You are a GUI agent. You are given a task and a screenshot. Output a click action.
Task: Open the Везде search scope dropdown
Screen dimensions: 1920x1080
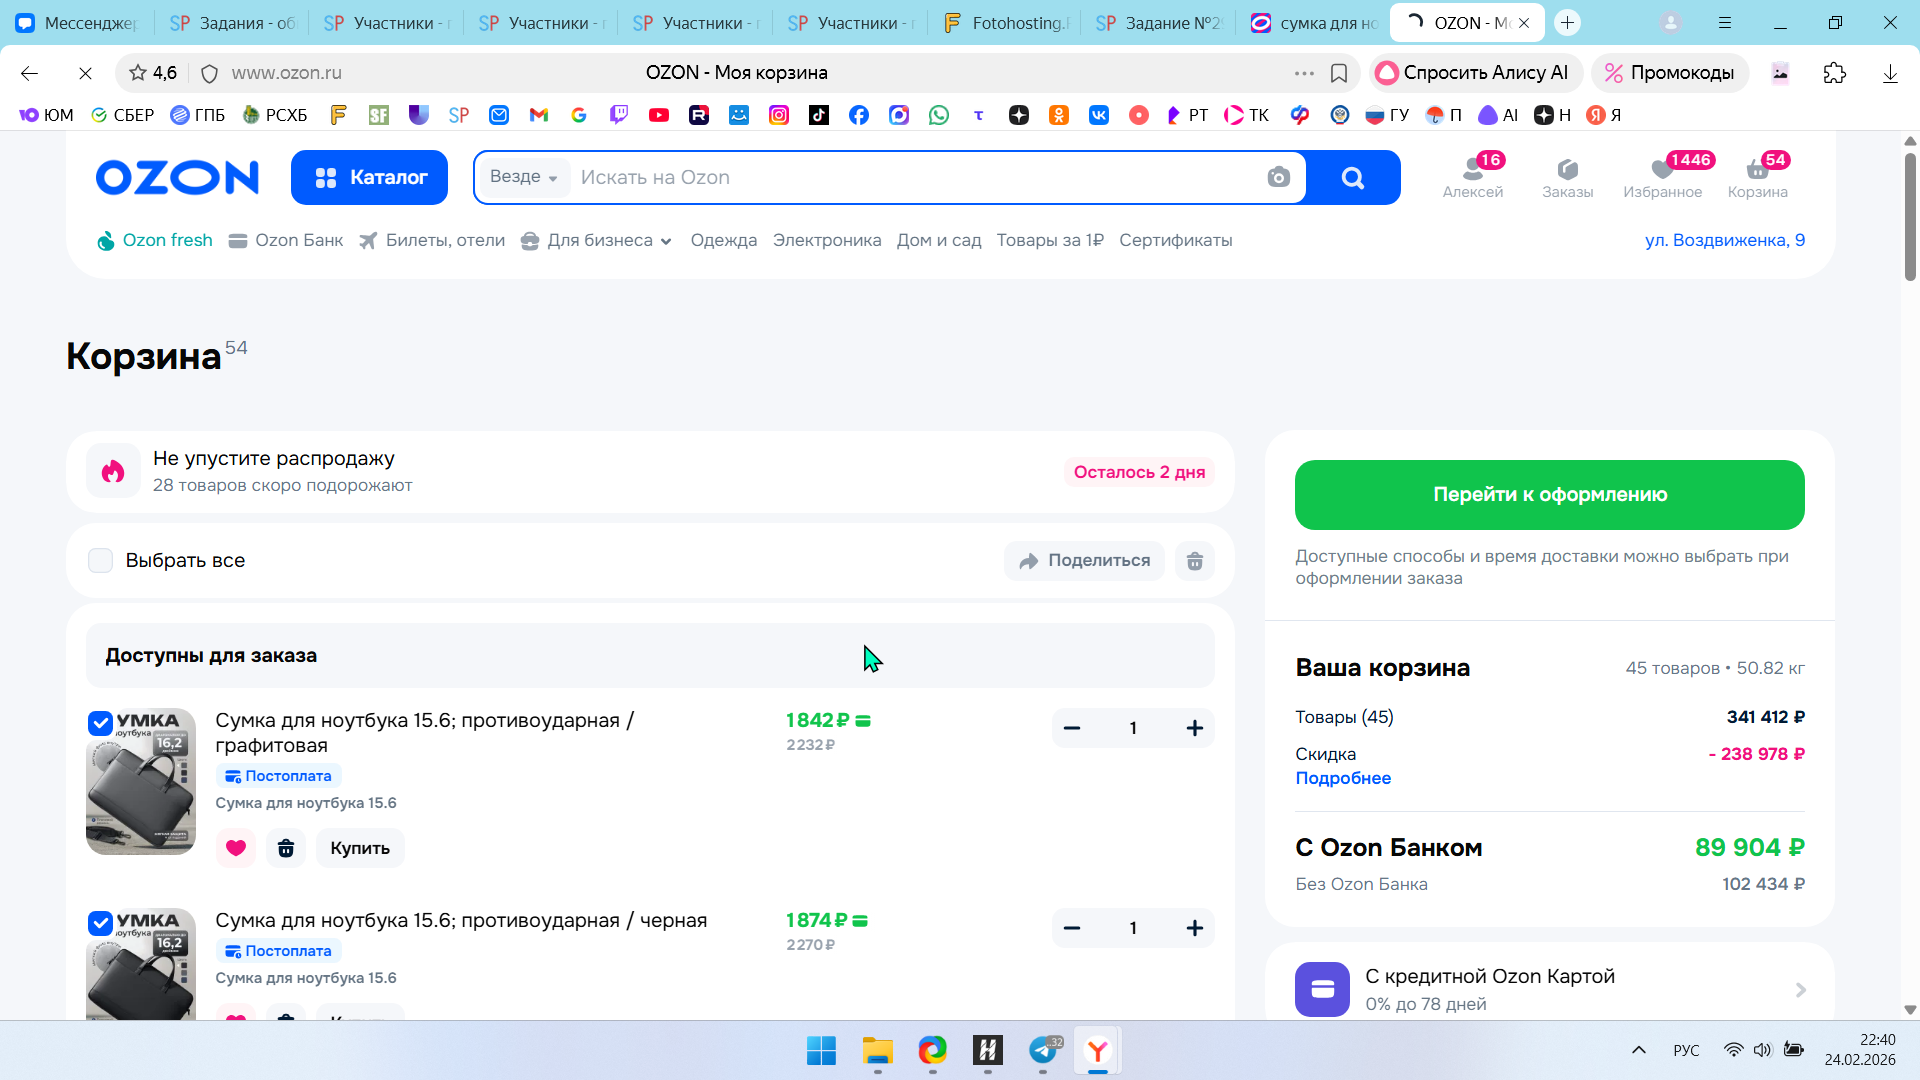pyautogui.click(x=523, y=177)
